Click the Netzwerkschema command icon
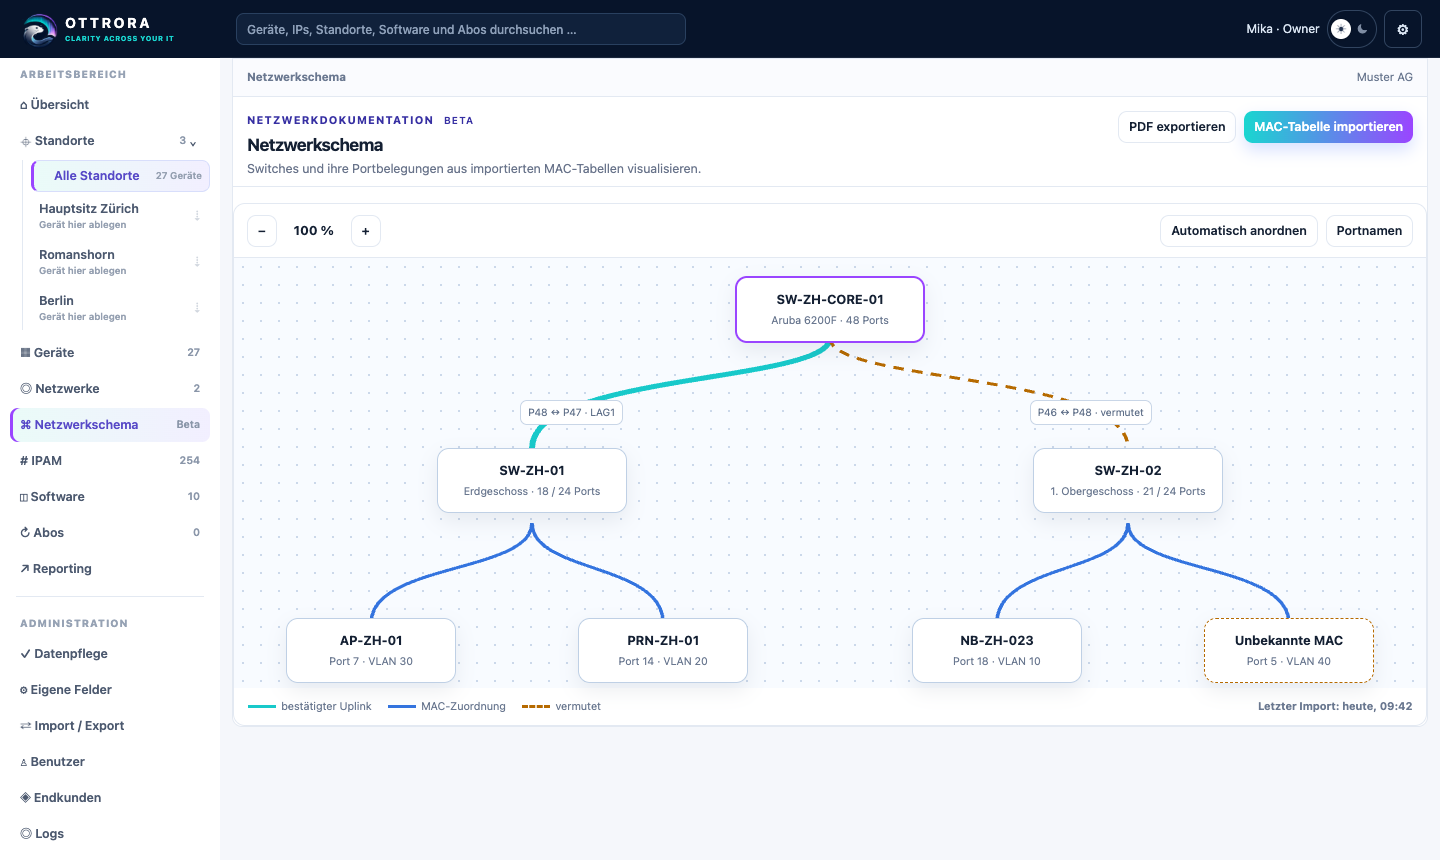The width and height of the screenshot is (1440, 860). [x=26, y=425]
